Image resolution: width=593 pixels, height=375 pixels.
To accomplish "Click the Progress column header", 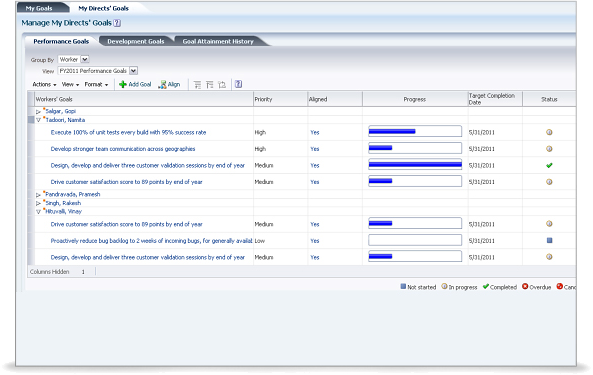I will pyautogui.click(x=415, y=99).
